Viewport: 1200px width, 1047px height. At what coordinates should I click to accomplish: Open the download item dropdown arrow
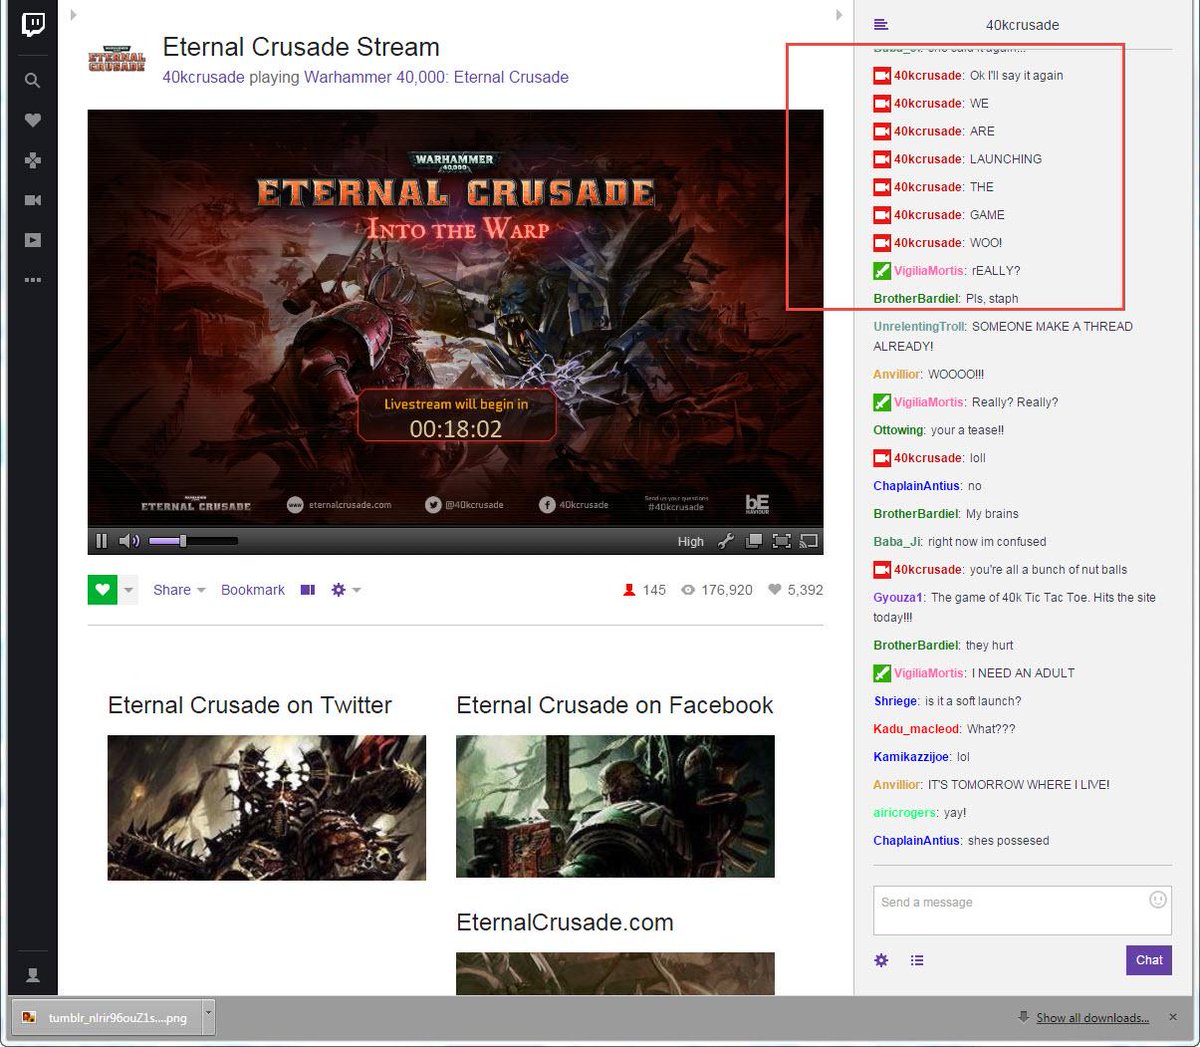(209, 1016)
